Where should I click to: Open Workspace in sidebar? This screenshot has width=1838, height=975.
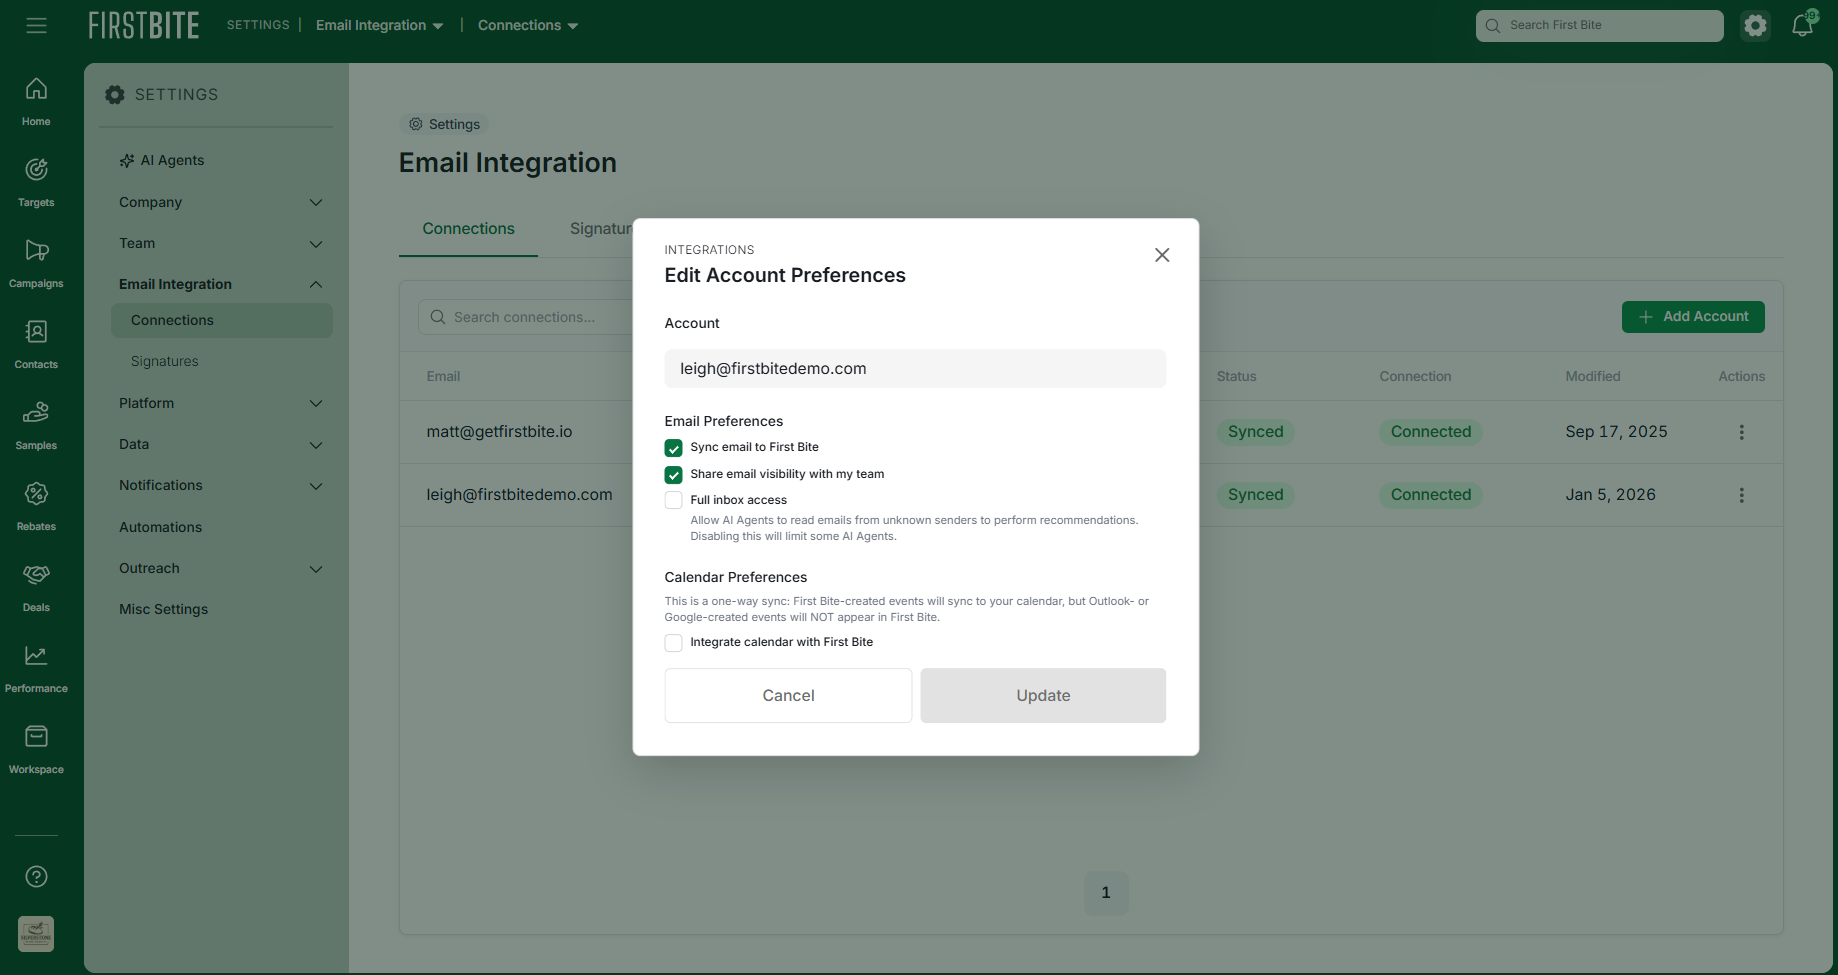pos(36,750)
